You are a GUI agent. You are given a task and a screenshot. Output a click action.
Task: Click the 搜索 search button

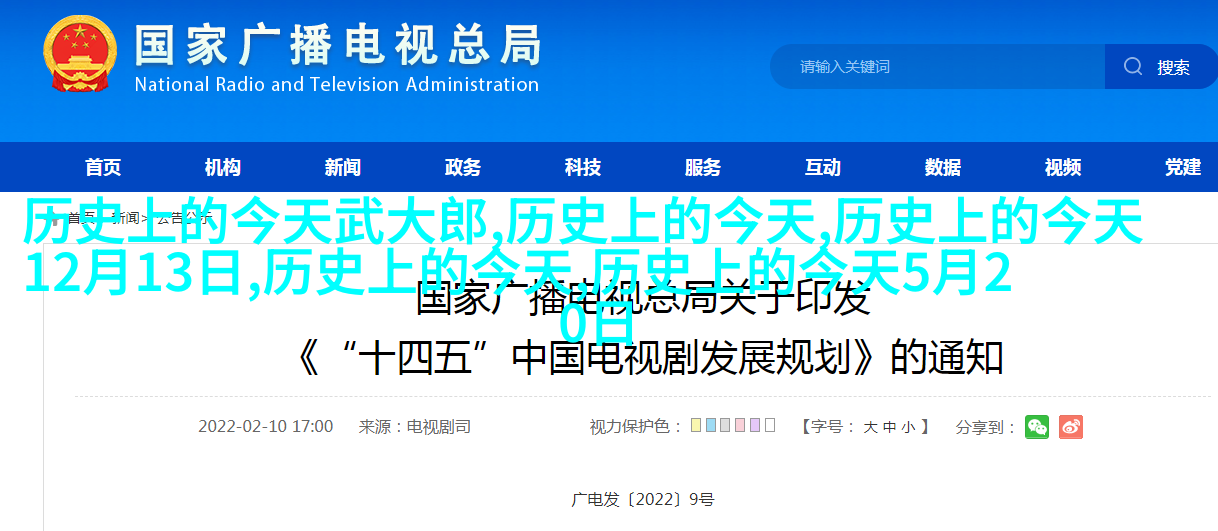(x=1161, y=67)
